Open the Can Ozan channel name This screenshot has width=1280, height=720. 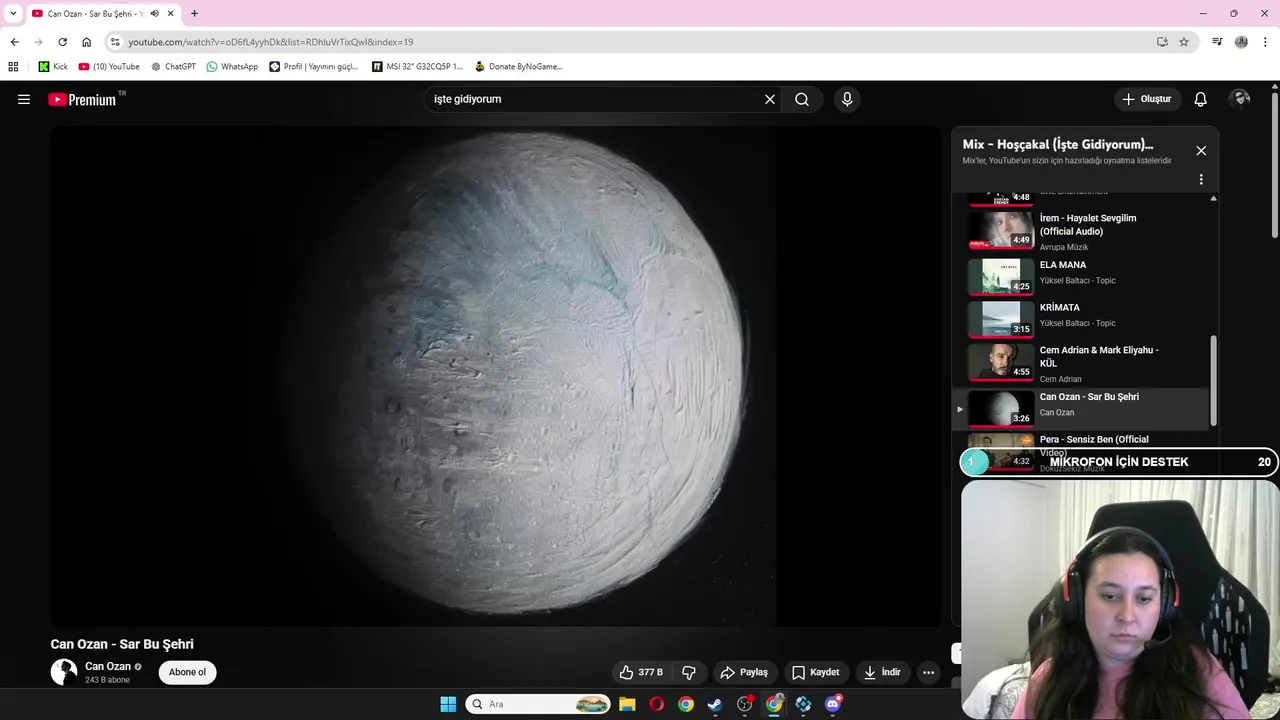pos(108,666)
